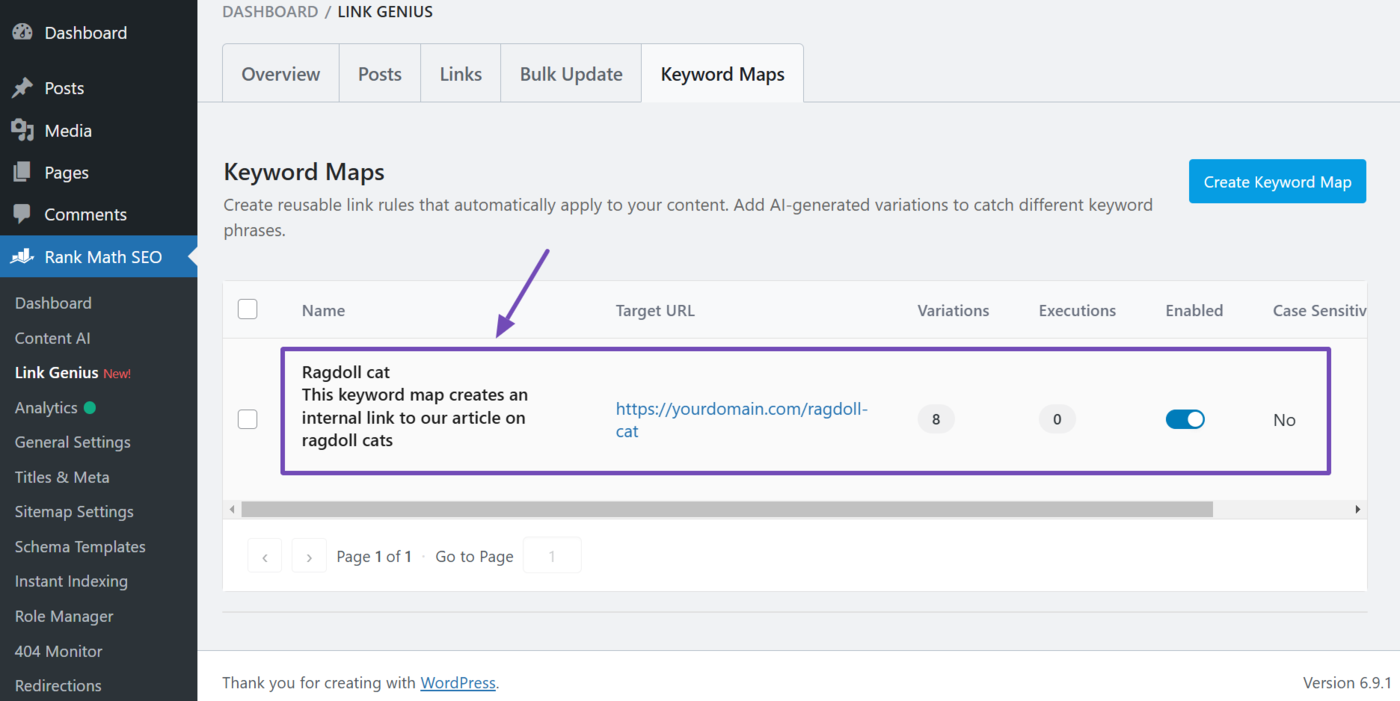Open Sitemap Settings submenu item
This screenshot has width=1400, height=701.
point(74,512)
